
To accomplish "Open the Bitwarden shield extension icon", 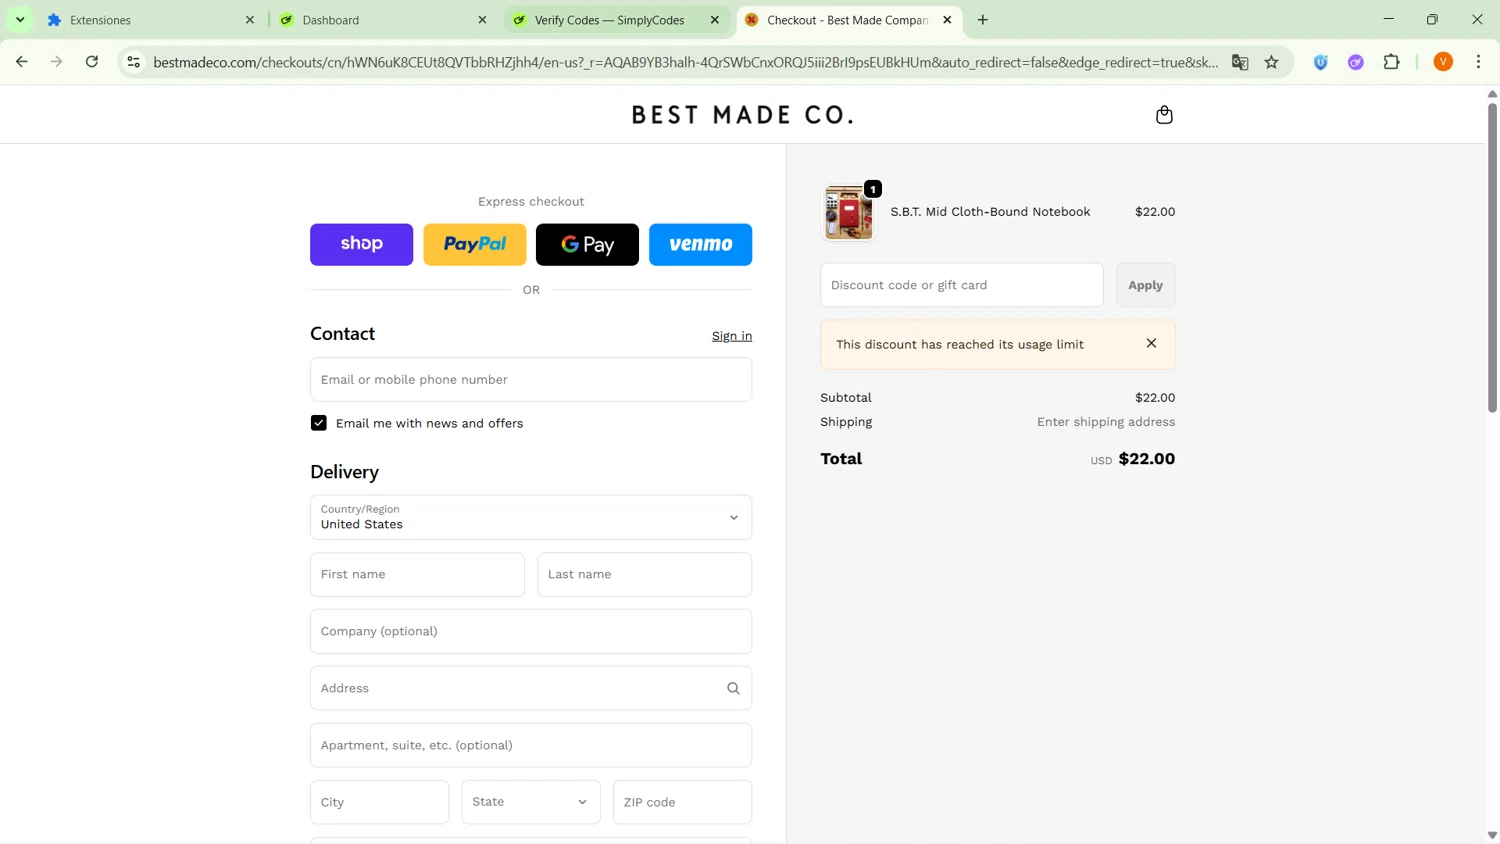I will click(1321, 62).
